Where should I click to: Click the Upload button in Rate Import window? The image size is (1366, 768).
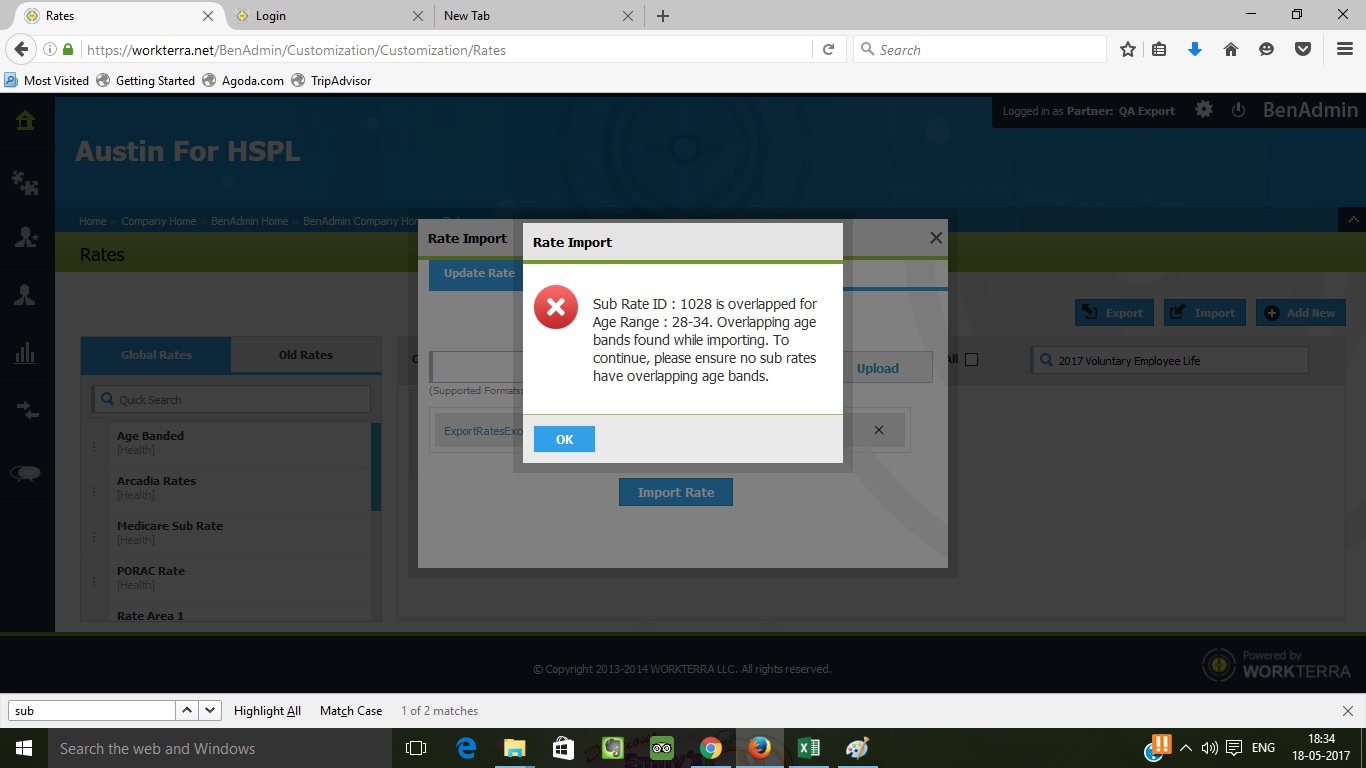[877, 368]
